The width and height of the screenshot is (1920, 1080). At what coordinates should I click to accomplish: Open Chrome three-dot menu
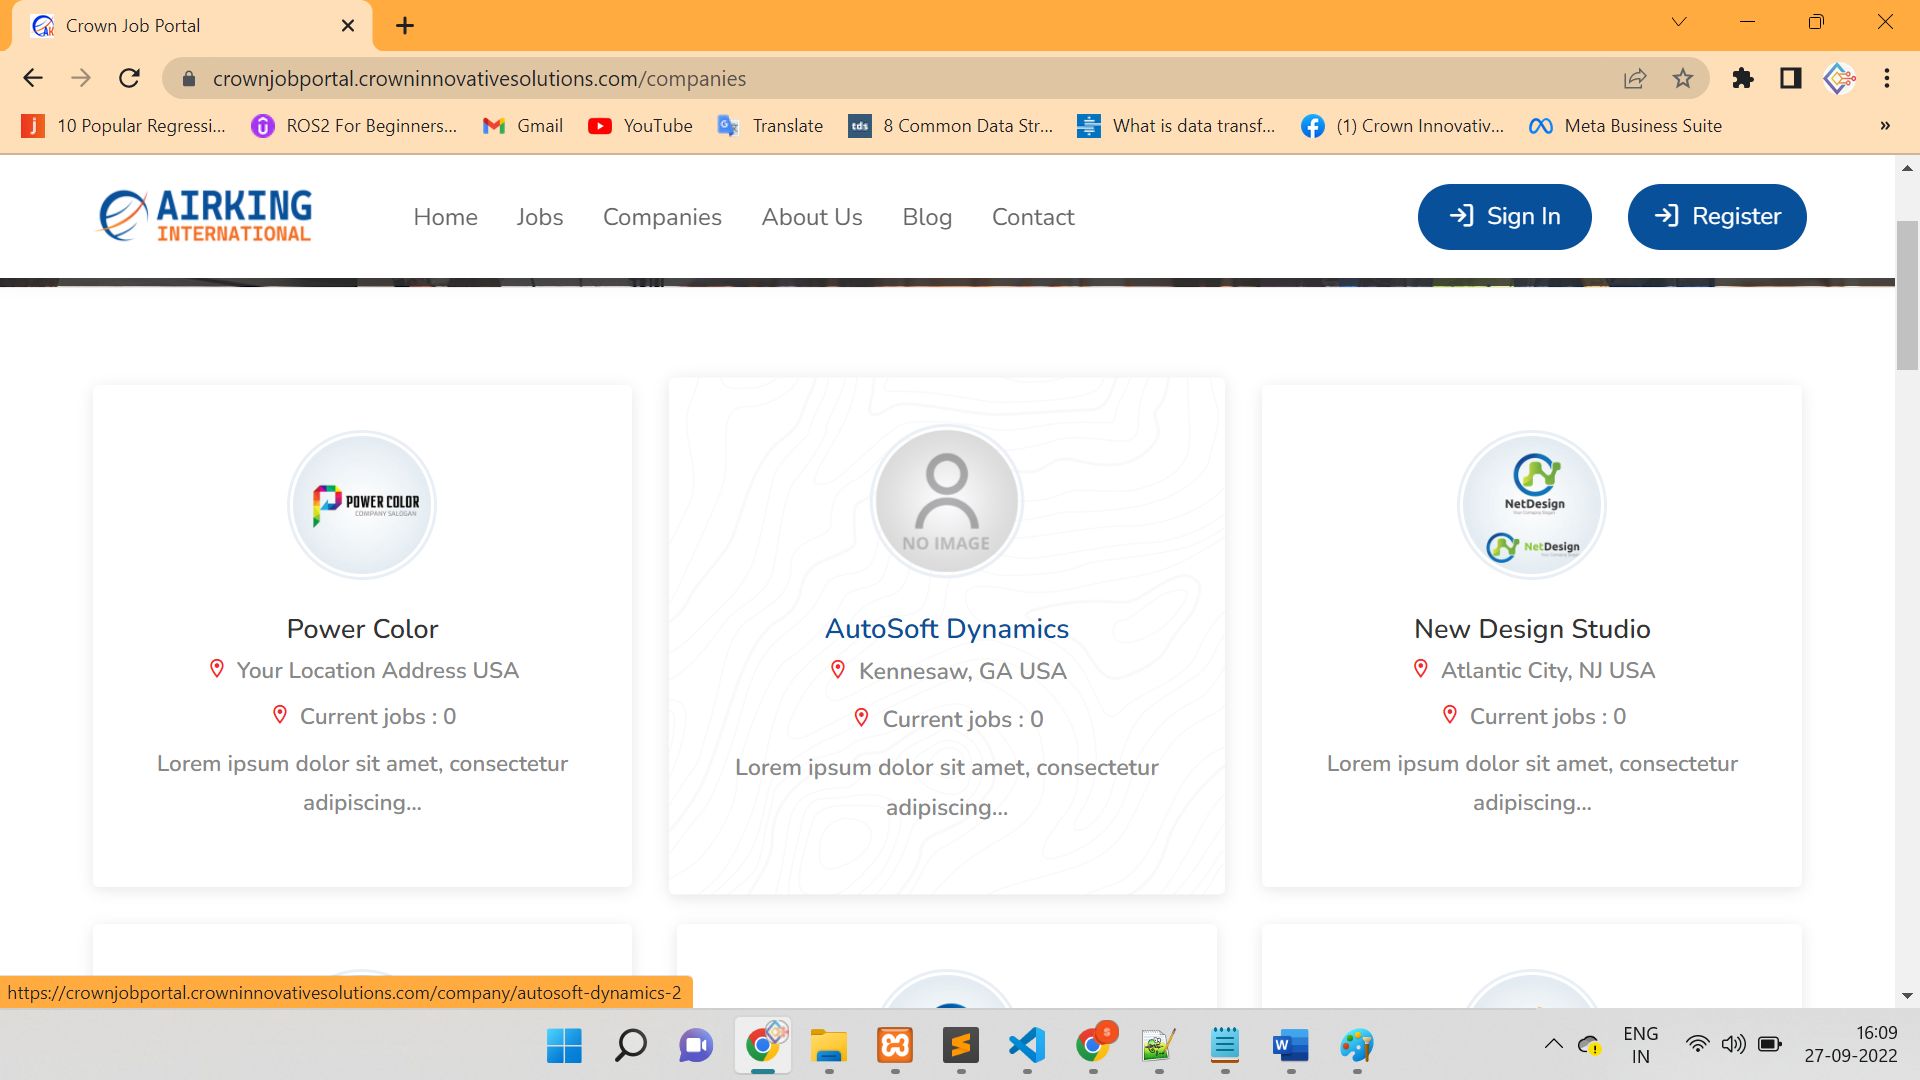click(1886, 78)
